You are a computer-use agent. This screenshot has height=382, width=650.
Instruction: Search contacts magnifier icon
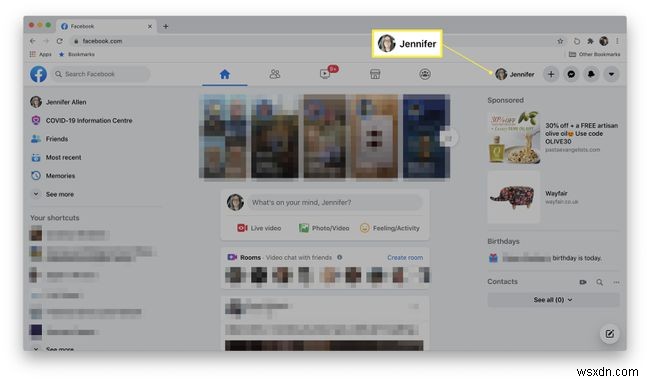[x=599, y=282]
